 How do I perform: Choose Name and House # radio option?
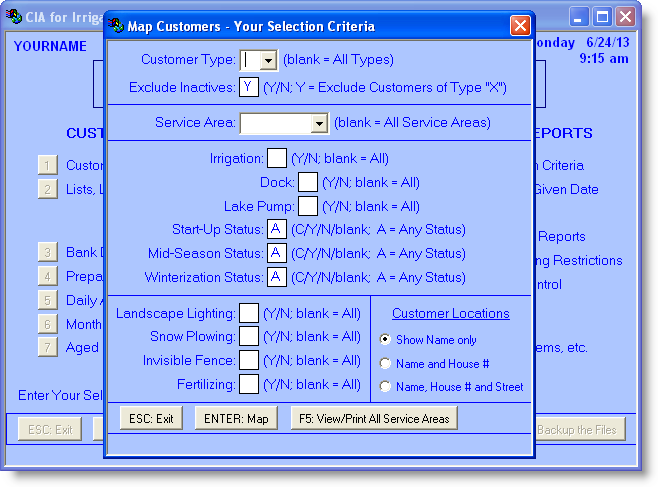click(x=386, y=363)
